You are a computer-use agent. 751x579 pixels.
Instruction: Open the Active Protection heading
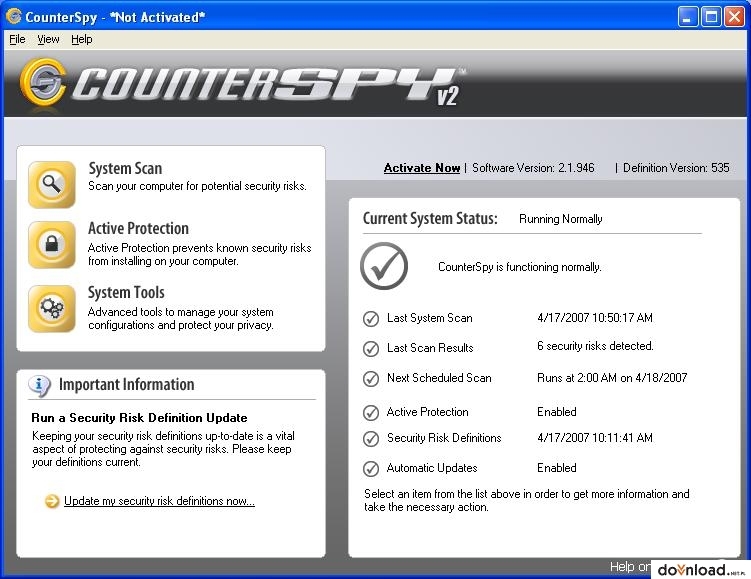tap(138, 228)
